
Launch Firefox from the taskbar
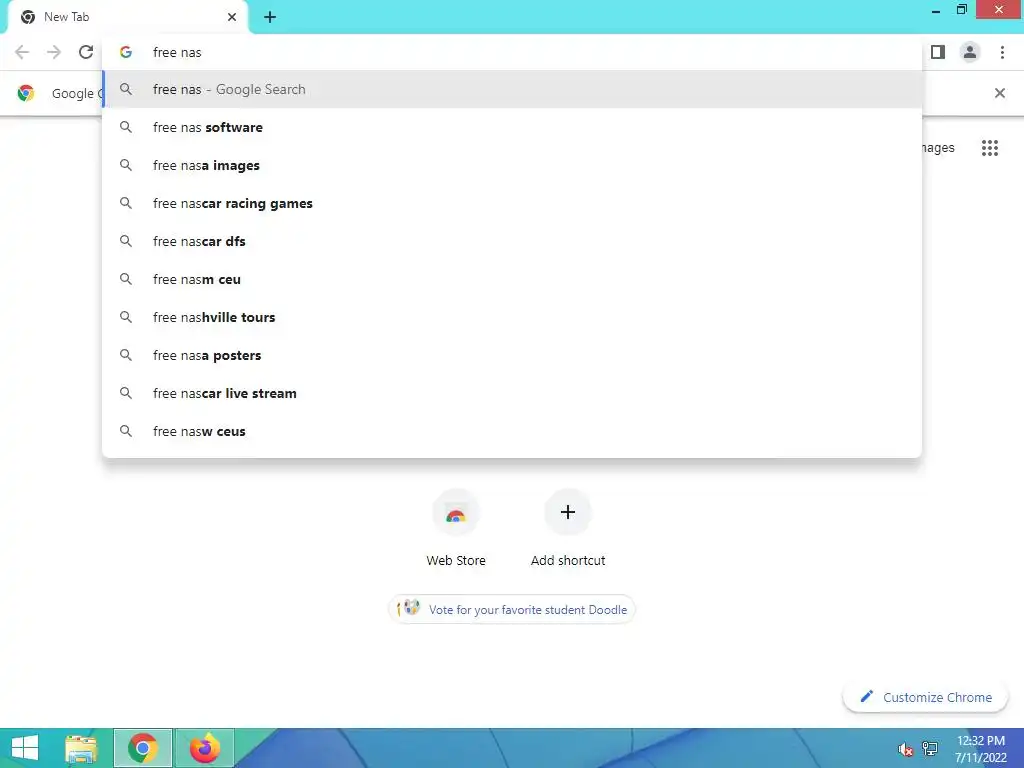[x=204, y=748]
